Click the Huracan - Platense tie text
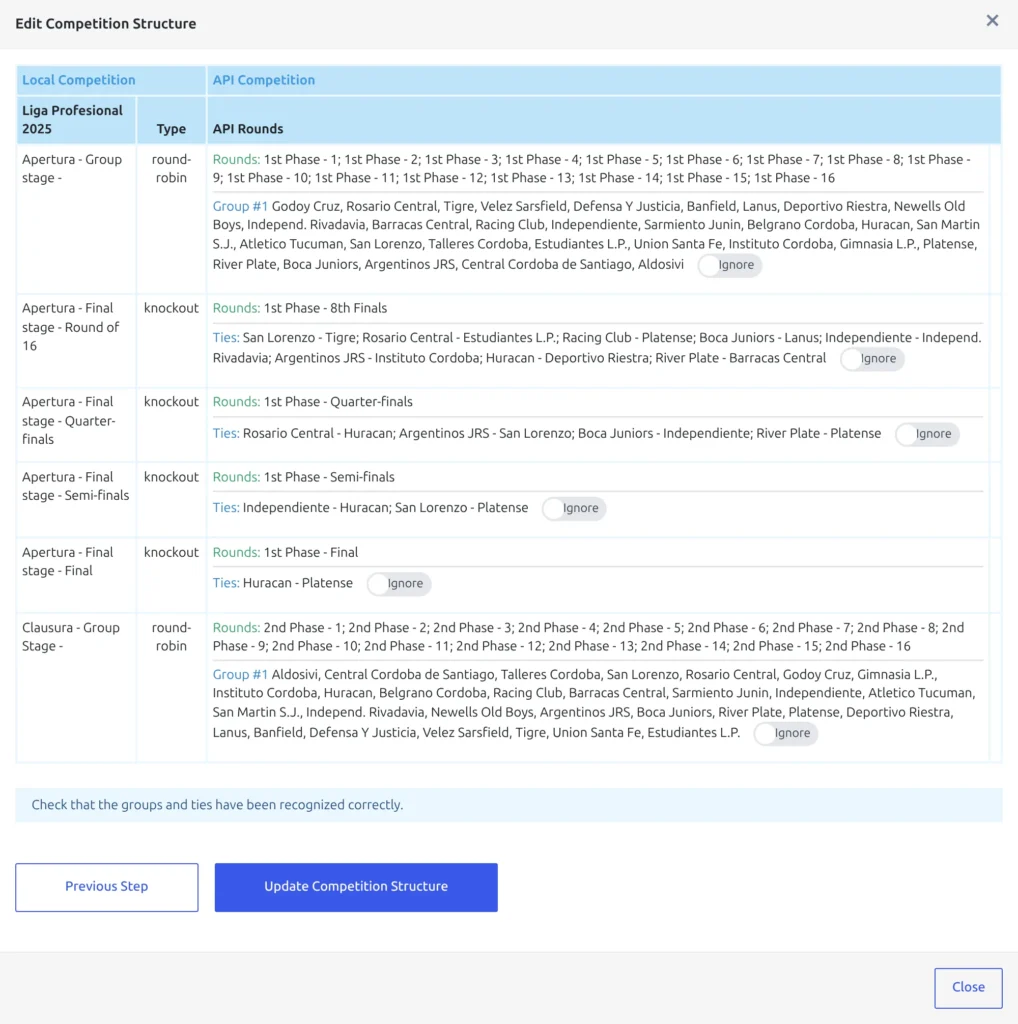This screenshot has height=1024, width=1018. [x=298, y=583]
